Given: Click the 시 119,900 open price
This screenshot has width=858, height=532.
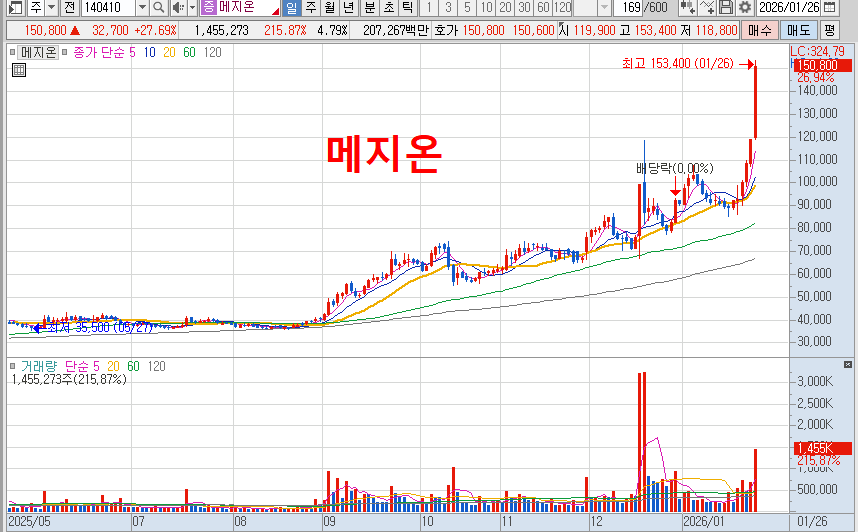Looking at the screenshot, I should [x=587, y=30].
